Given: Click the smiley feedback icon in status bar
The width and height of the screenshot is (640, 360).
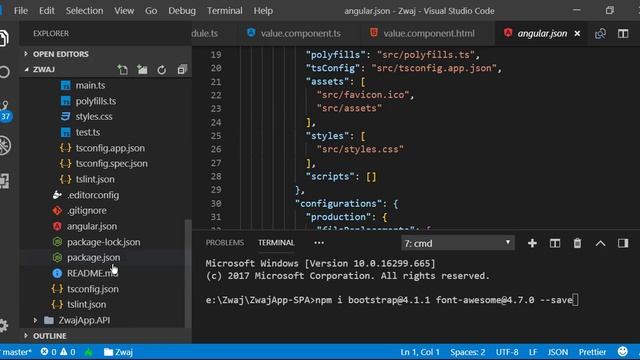Looking at the screenshot, I should [x=622, y=352].
